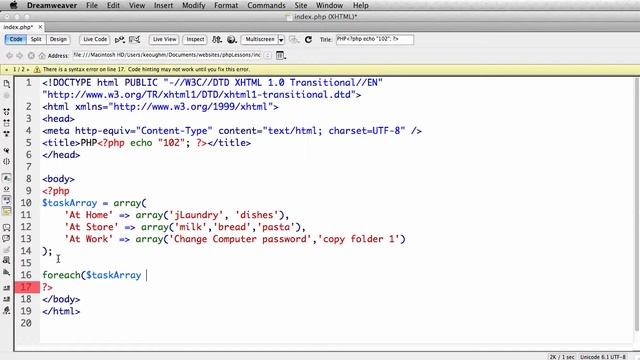Toggle the Live View button
640x360 pixels.
coord(164,39)
